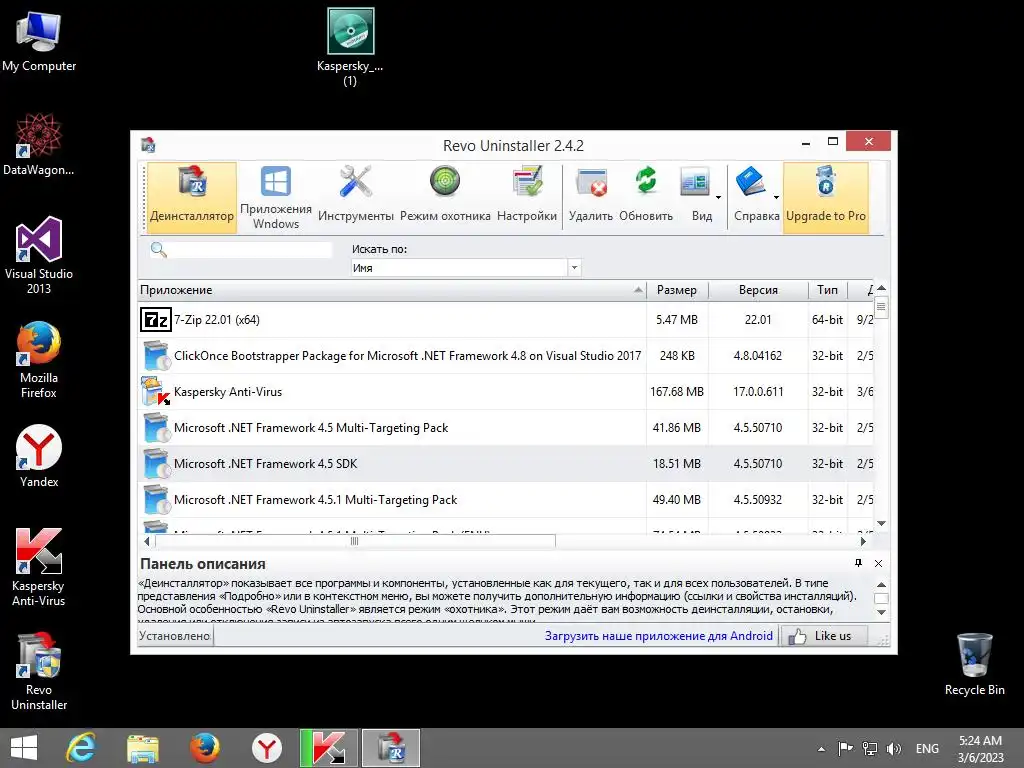
Task: Select Kaspersky Anti-Virus desktop shortcut
Action: coord(39,568)
